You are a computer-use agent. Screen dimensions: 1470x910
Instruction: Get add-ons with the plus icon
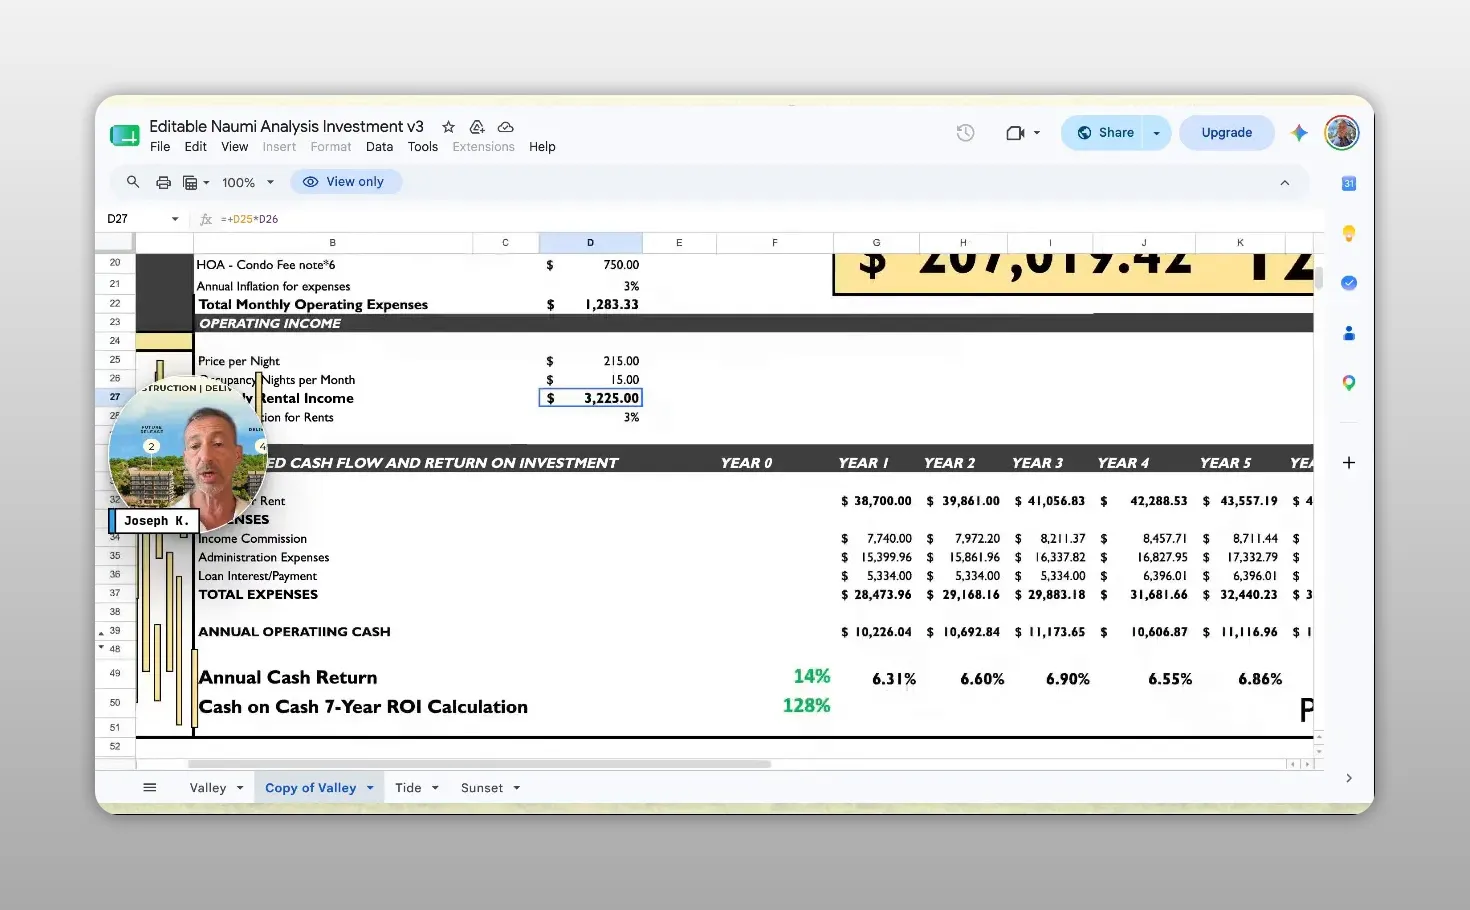coord(1348,463)
